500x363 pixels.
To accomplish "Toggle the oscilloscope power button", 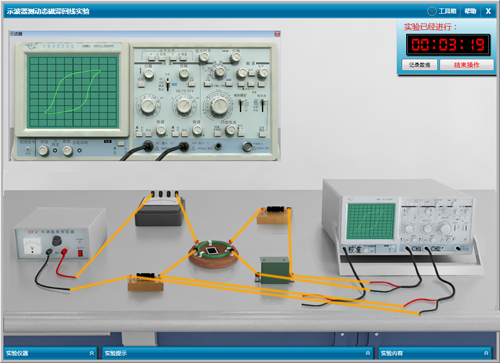I will click(121, 143).
